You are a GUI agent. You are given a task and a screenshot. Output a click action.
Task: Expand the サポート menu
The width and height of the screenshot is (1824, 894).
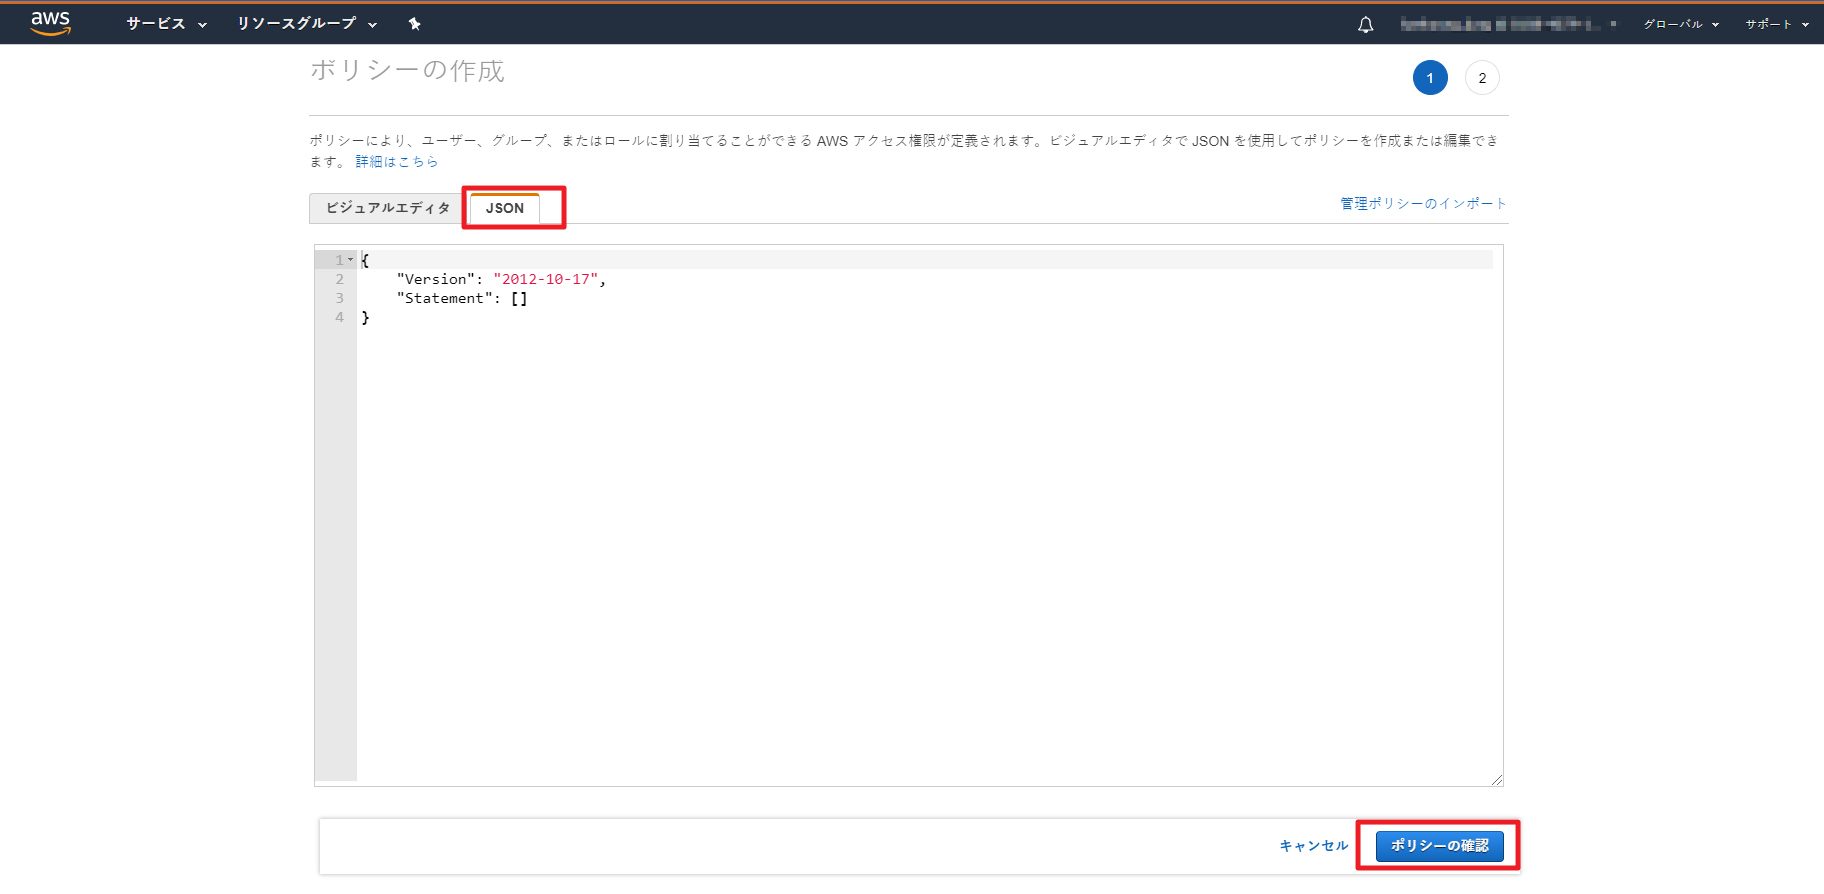(x=1776, y=24)
